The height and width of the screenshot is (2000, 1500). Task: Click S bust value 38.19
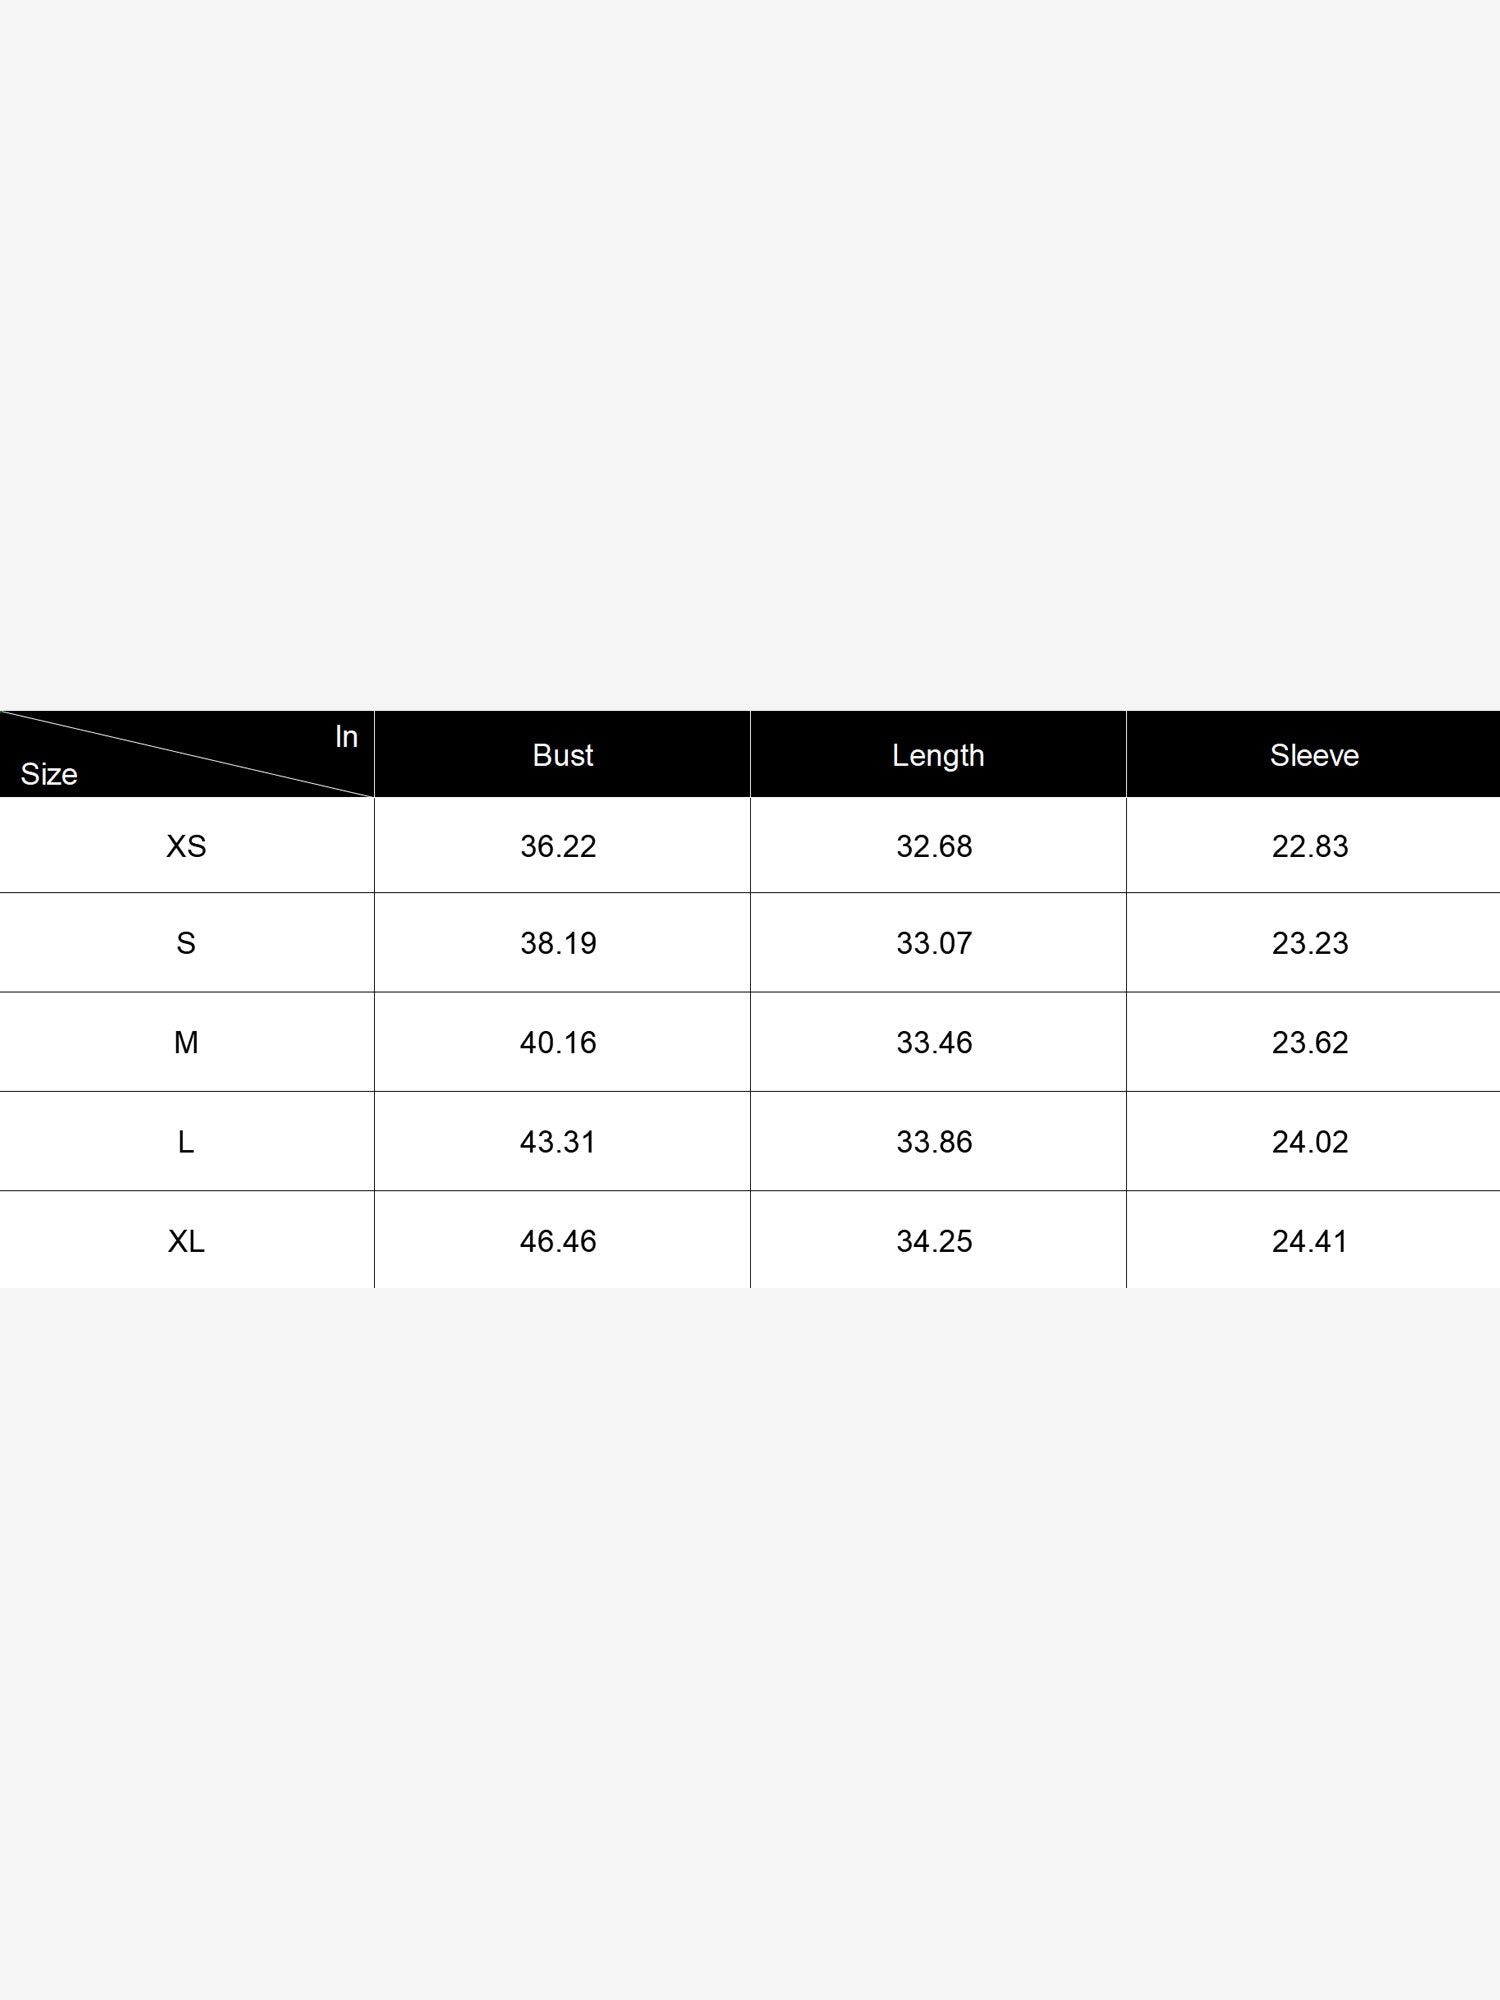[558, 943]
